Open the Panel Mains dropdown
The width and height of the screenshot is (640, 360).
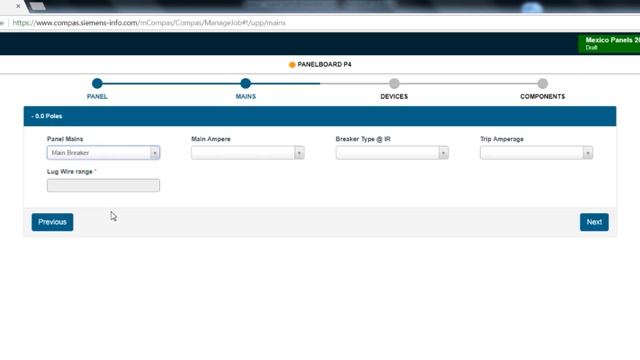coord(103,153)
